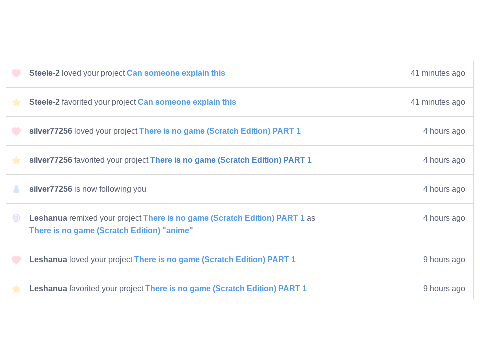The width and height of the screenshot is (480, 360).
Task: Click the star icon beside Leshanua favorited message
Action: point(16,288)
